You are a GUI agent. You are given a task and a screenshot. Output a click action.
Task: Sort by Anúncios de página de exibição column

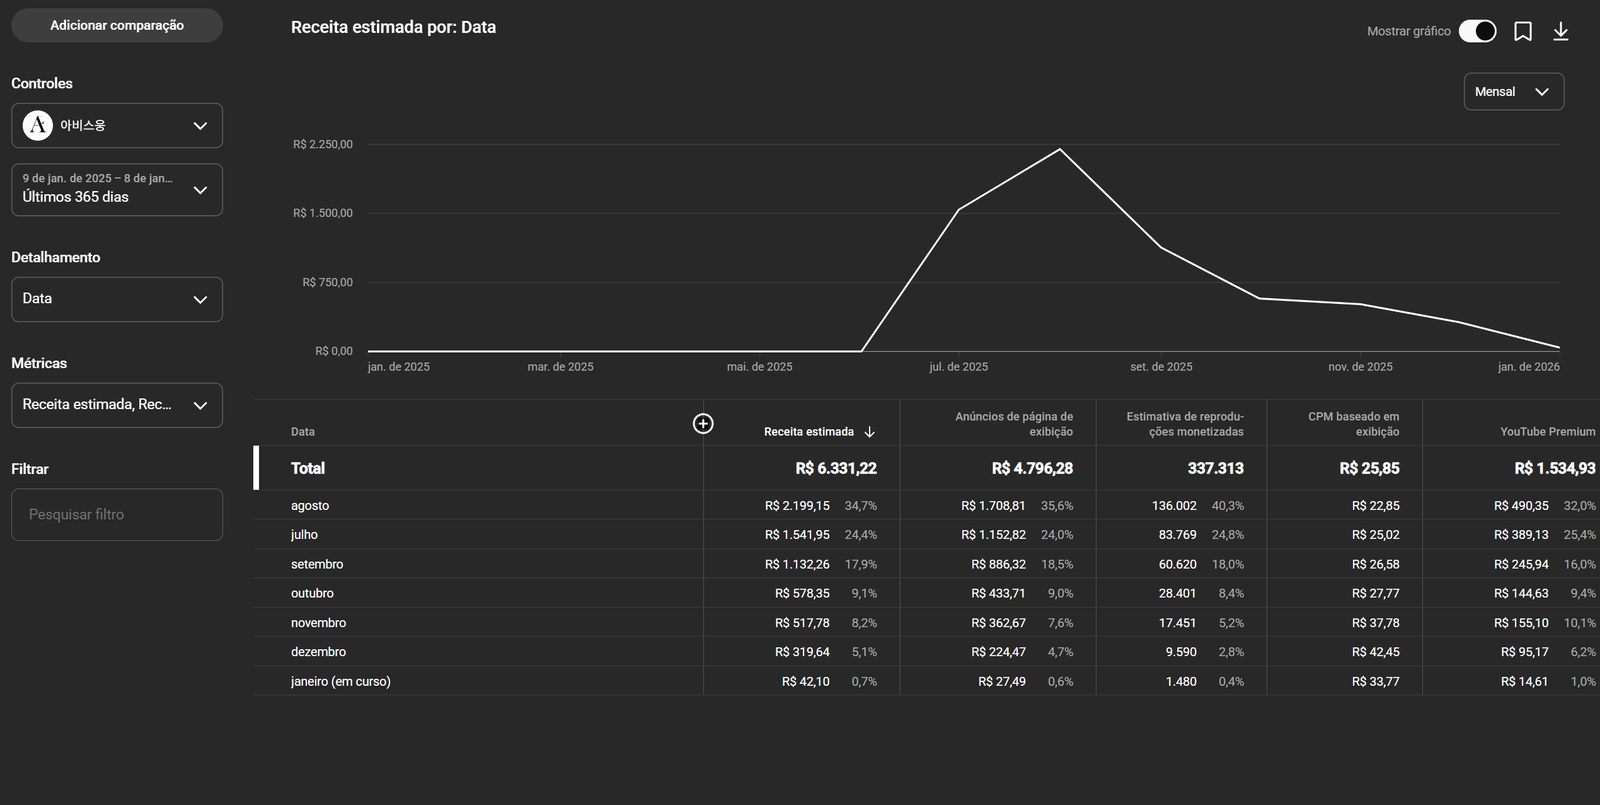tap(1013, 424)
